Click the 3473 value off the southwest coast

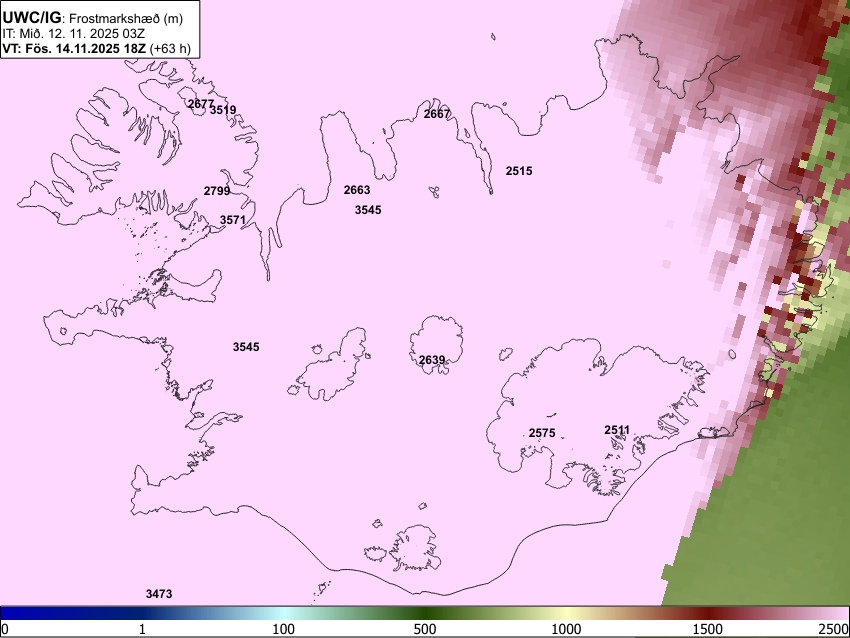pos(159,594)
